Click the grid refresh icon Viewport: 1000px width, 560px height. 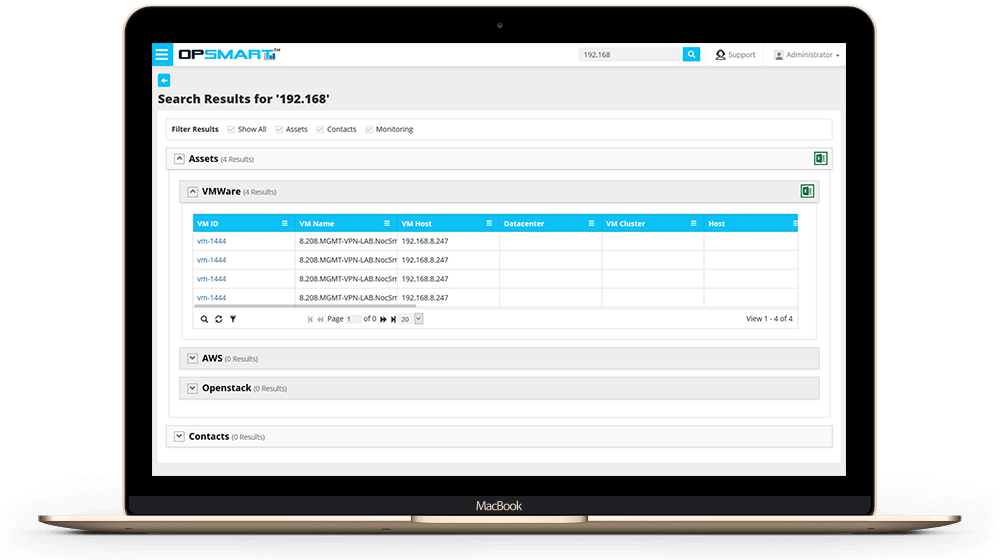coord(219,319)
